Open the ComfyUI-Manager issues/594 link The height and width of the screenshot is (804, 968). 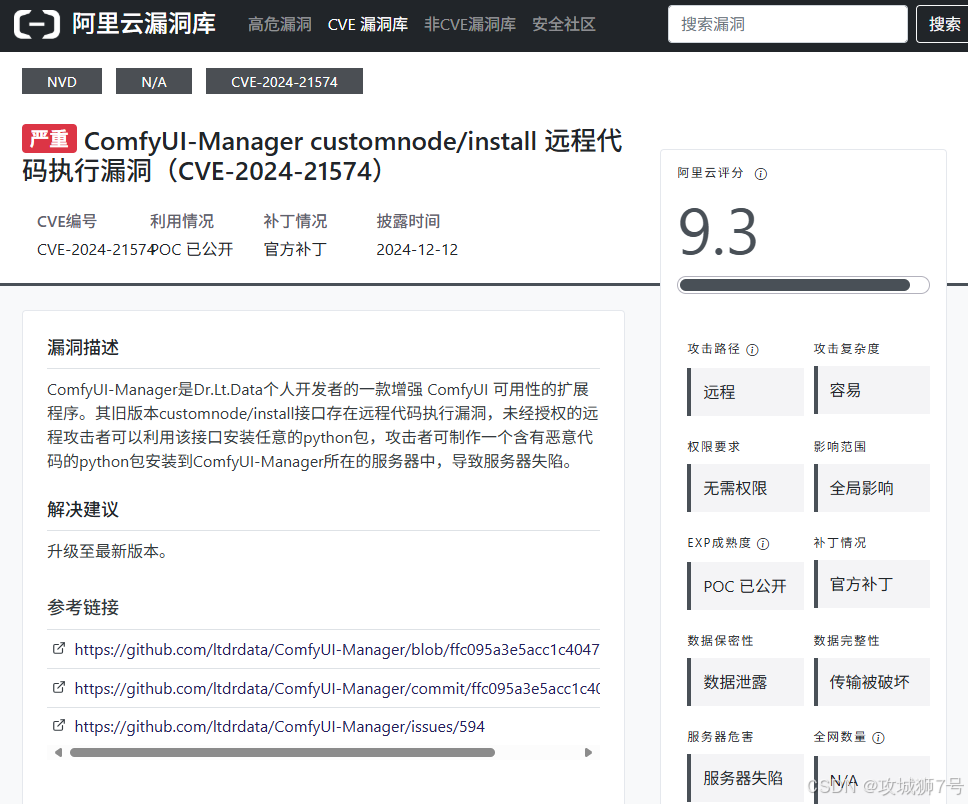click(x=280, y=727)
